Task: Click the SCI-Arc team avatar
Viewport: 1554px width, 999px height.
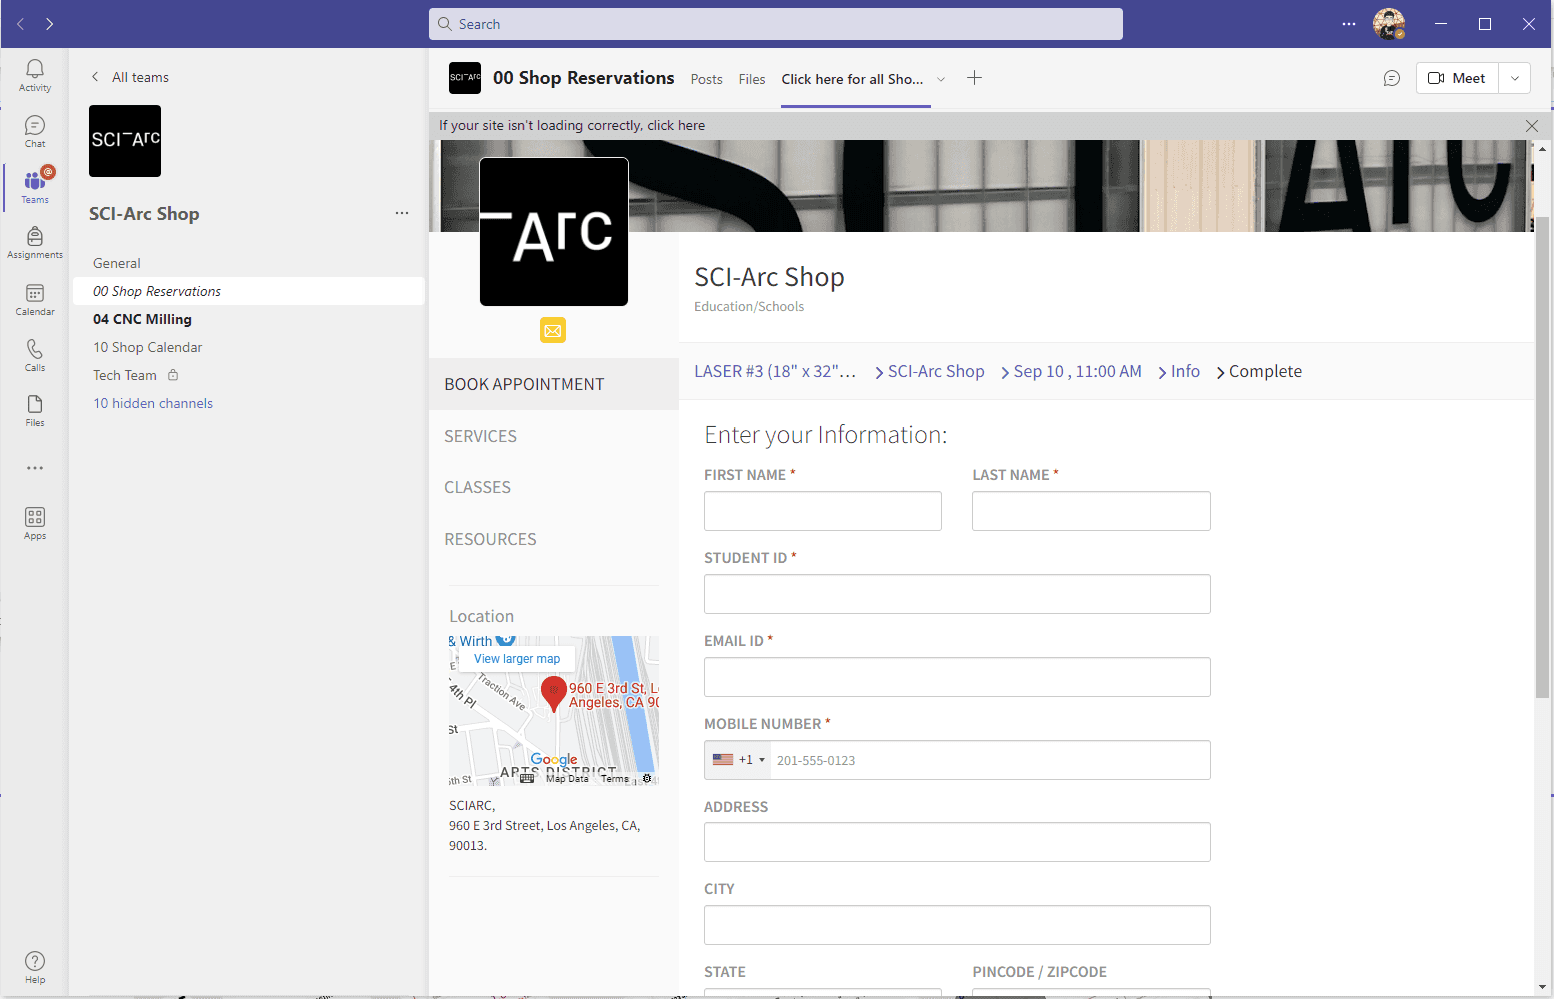Action: [x=125, y=141]
